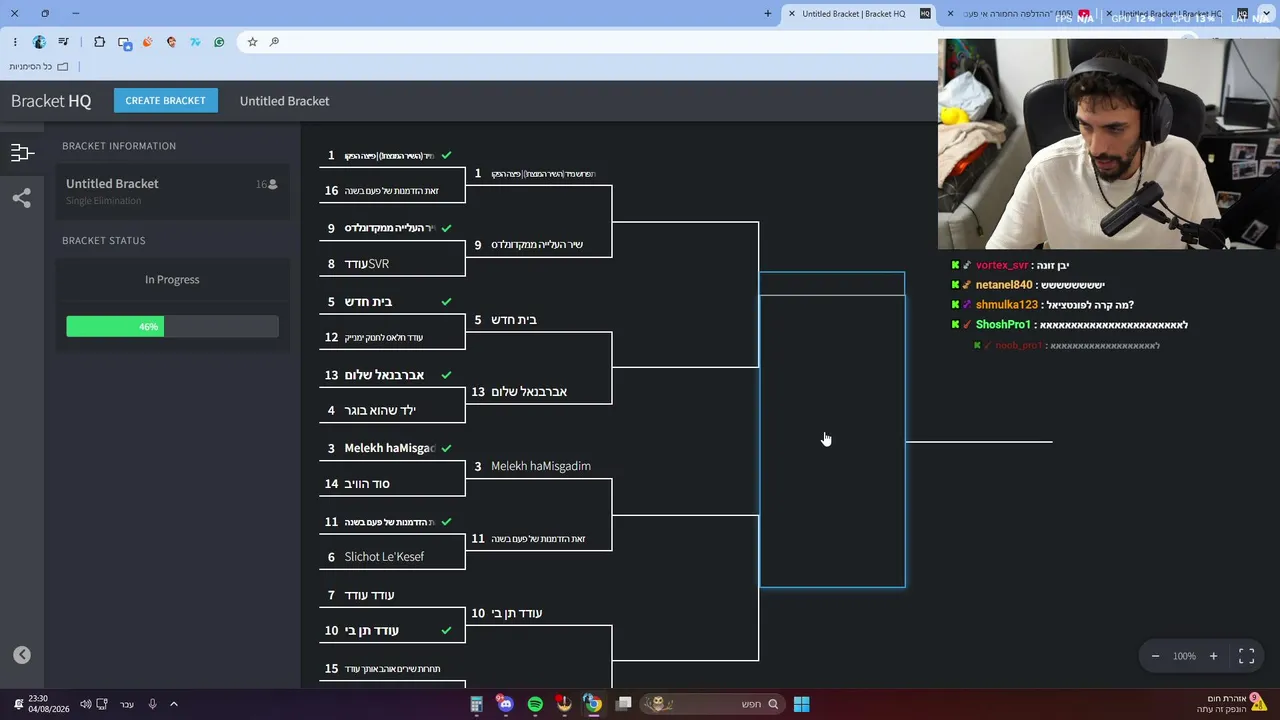Open the all bookmarks folder
Viewport: 1280px width, 720px height.
pyautogui.click(x=39, y=67)
